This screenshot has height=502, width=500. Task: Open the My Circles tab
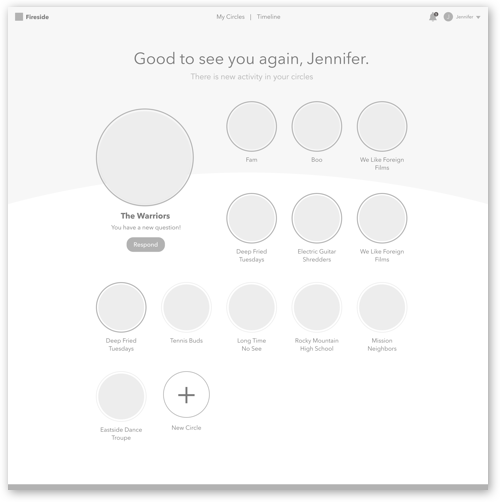[230, 17]
